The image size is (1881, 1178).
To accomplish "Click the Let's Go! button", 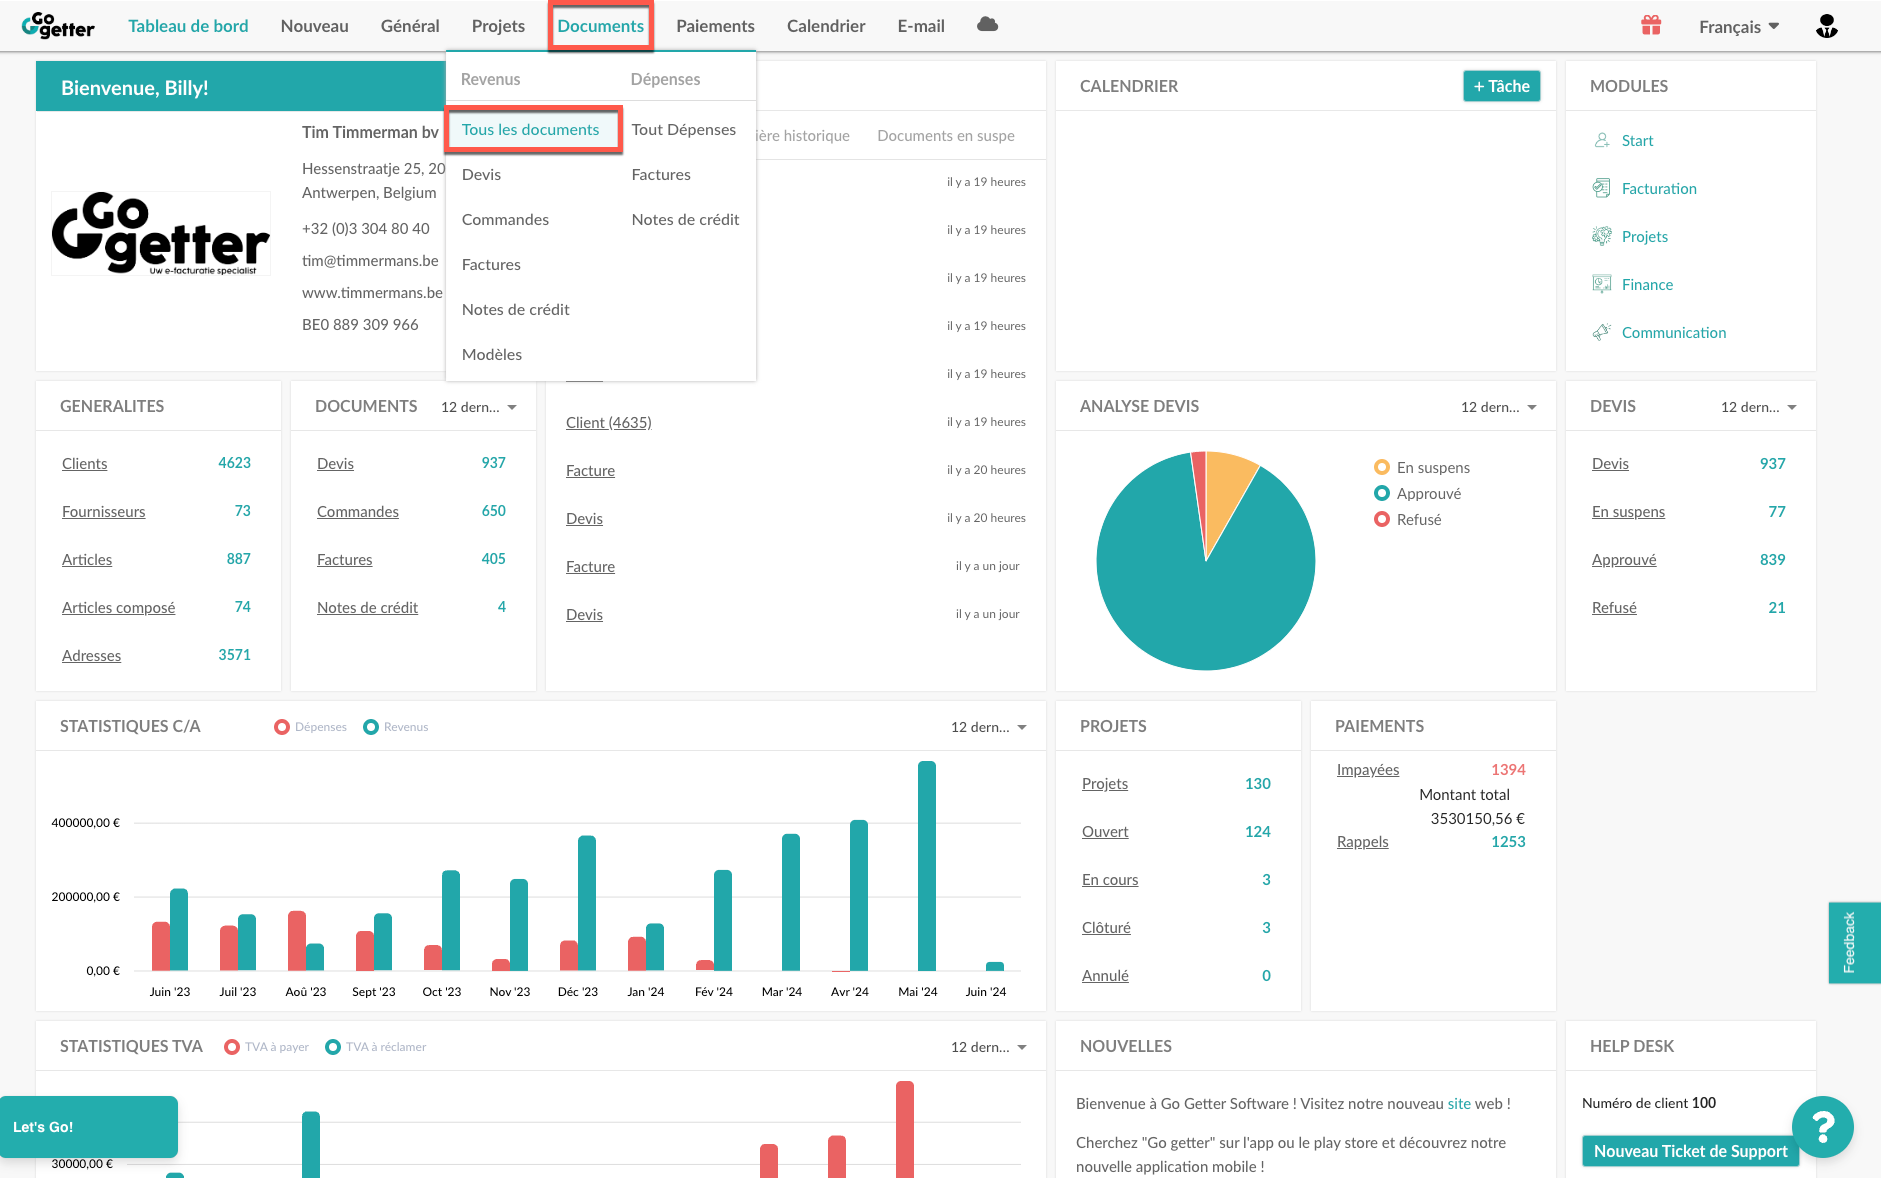I will coord(89,1127).
